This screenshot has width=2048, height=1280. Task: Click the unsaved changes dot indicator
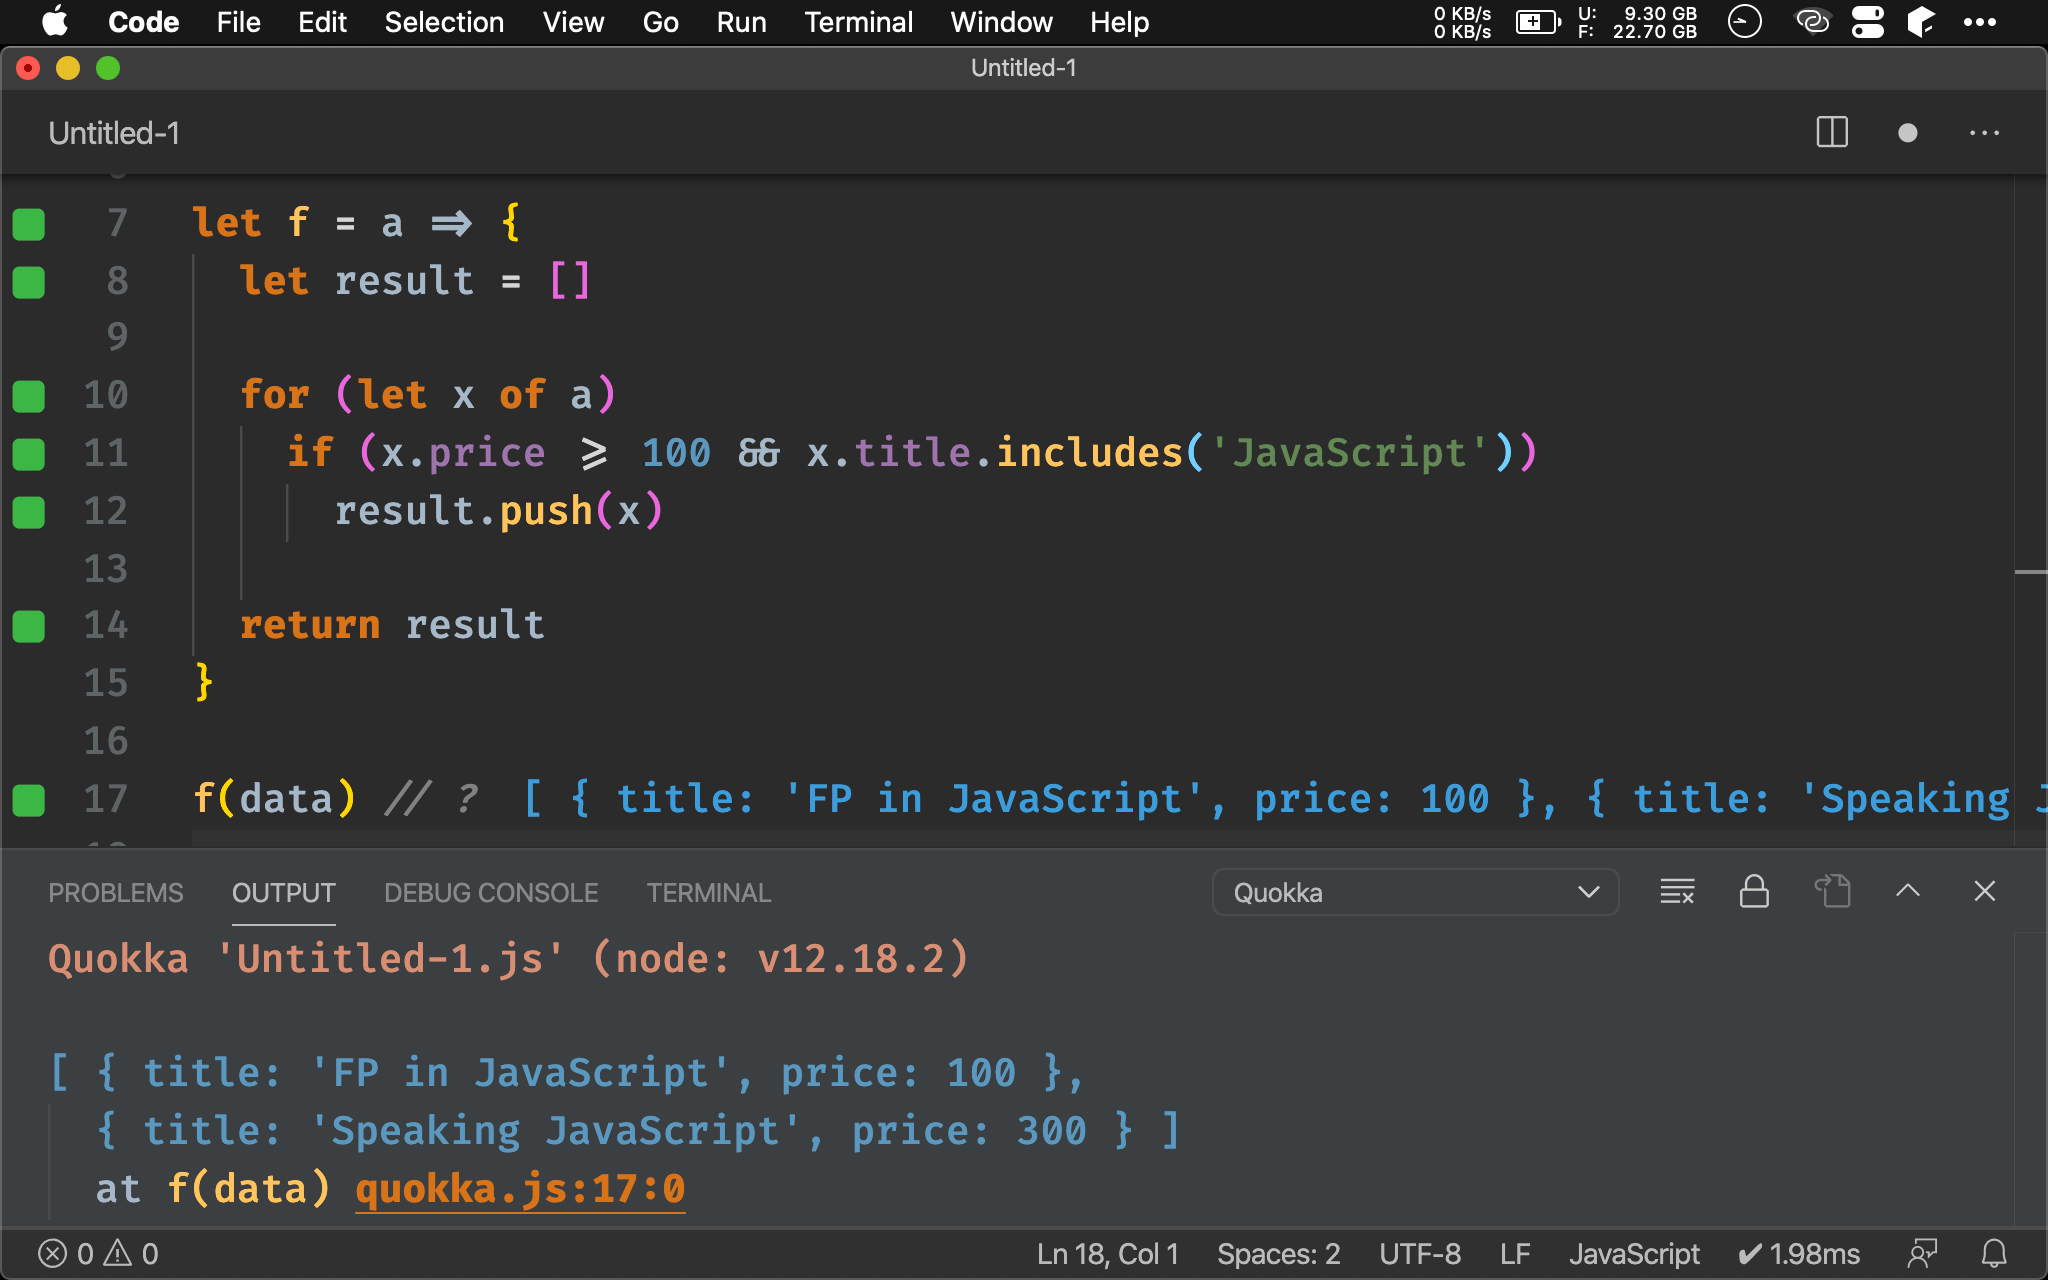1907,133
